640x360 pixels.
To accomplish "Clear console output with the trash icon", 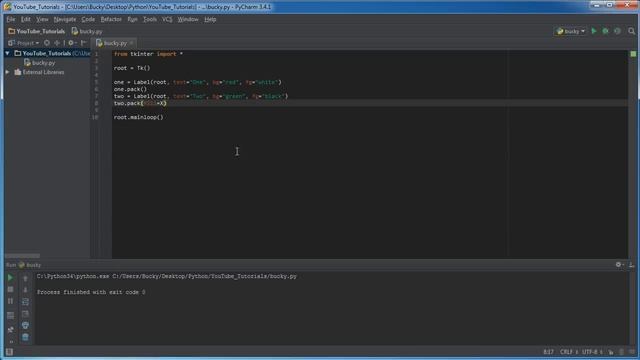I will tap(25, 337).
